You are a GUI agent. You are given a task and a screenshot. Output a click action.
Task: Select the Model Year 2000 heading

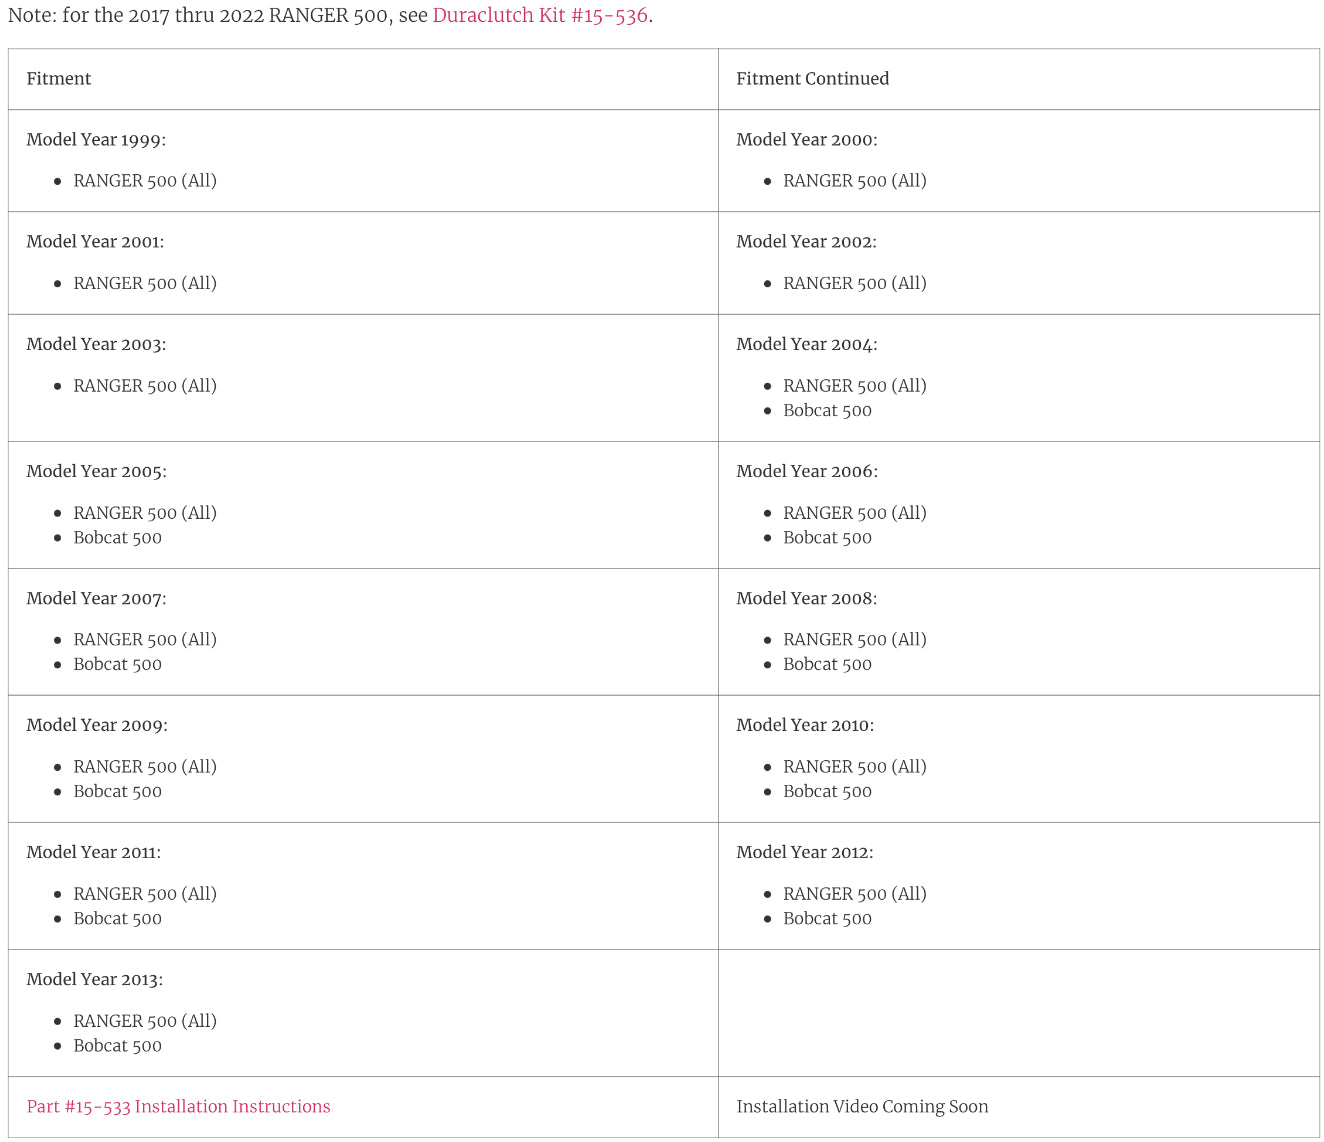(806, 140)
